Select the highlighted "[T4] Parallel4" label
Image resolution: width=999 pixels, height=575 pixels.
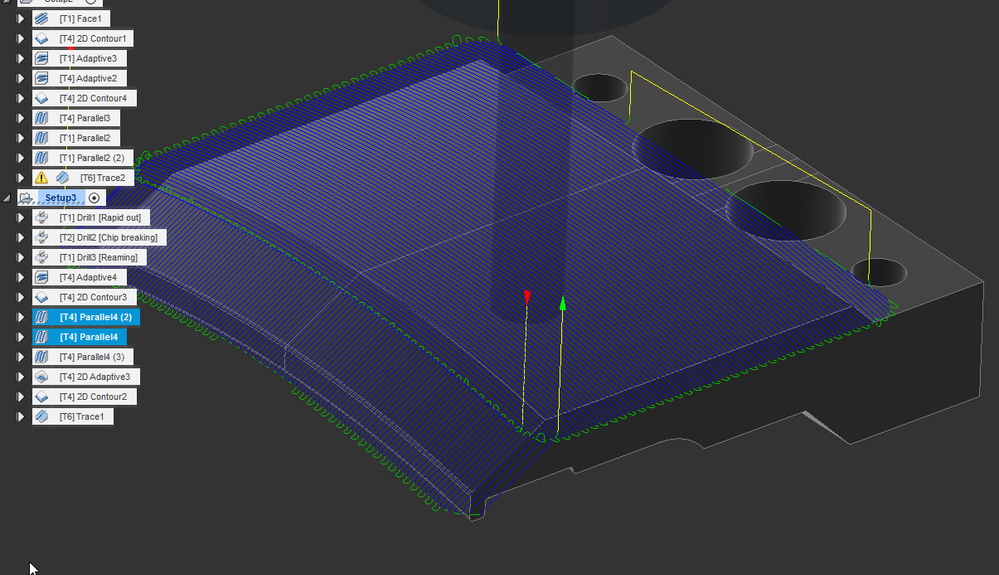click(x=89, y=337)
